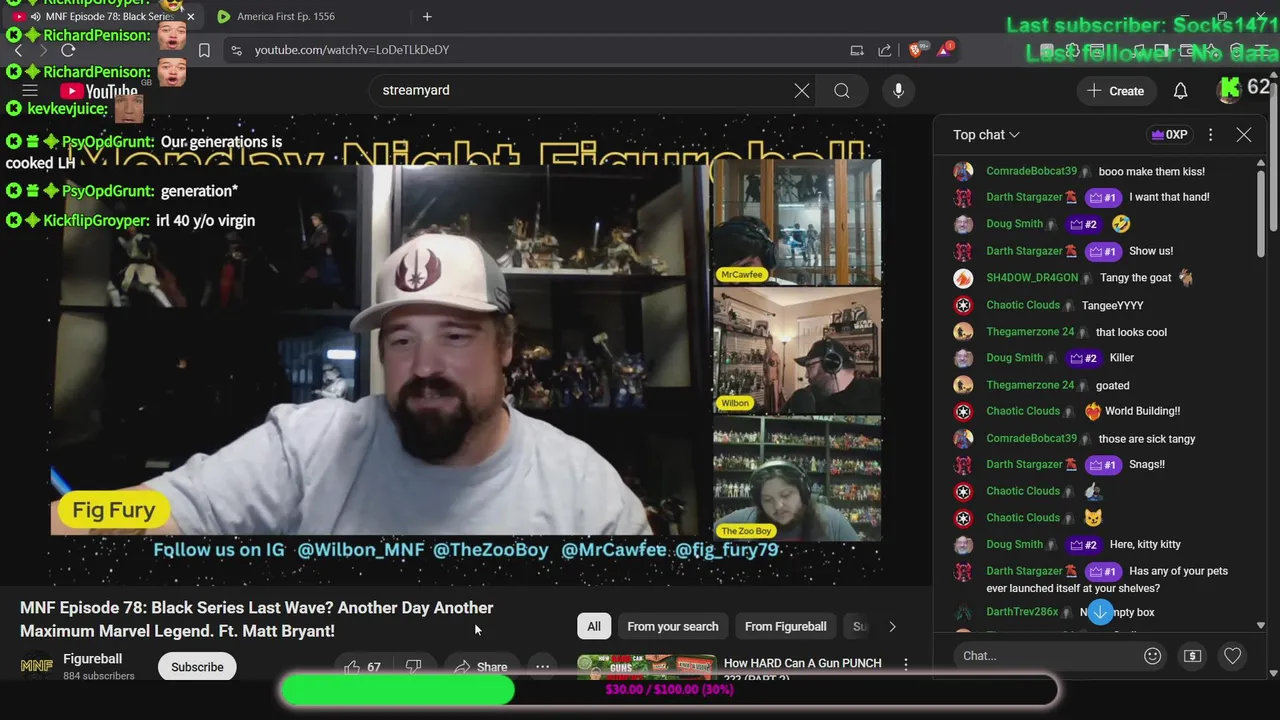
Task: Click the MNF channel avatar
Action: click(x=37, y=666)
